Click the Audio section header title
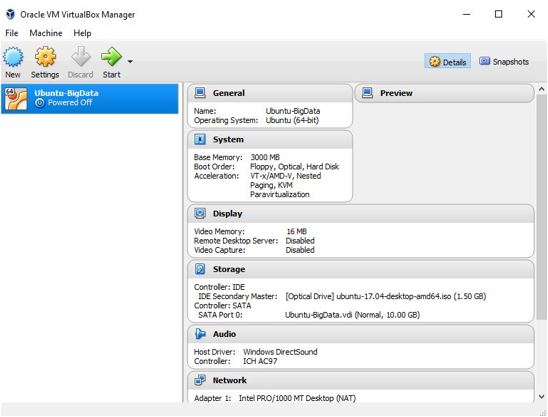This screenshot has width=548, height=417. [224, 334]
